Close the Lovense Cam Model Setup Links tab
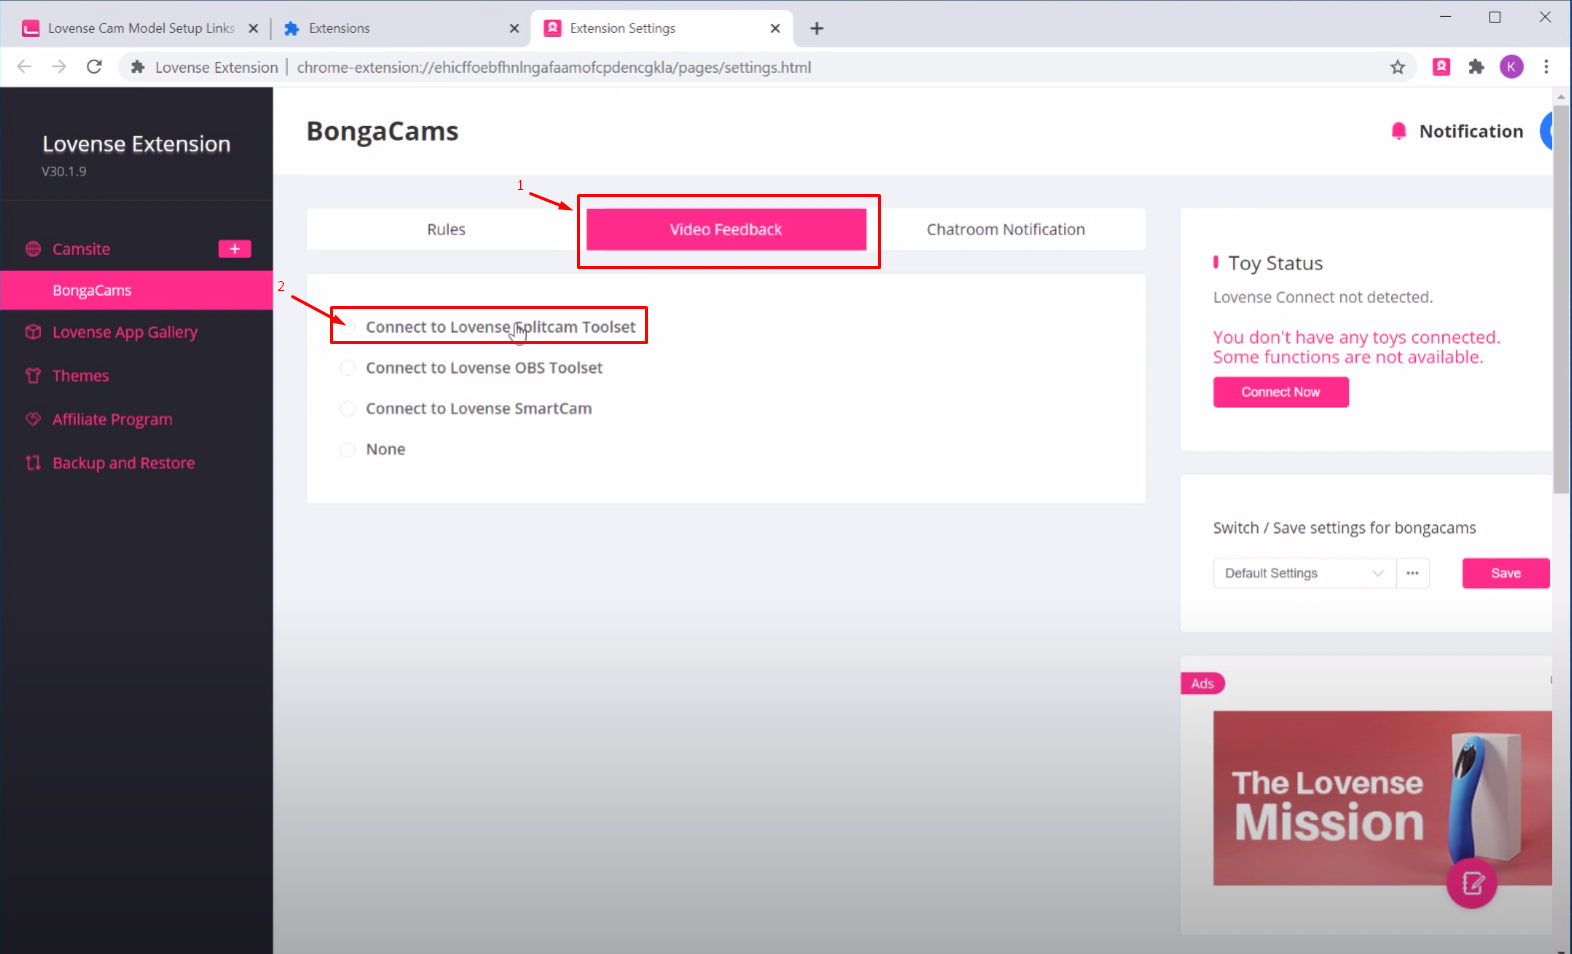Screen dimensions: 1572x954 point(253,28)
